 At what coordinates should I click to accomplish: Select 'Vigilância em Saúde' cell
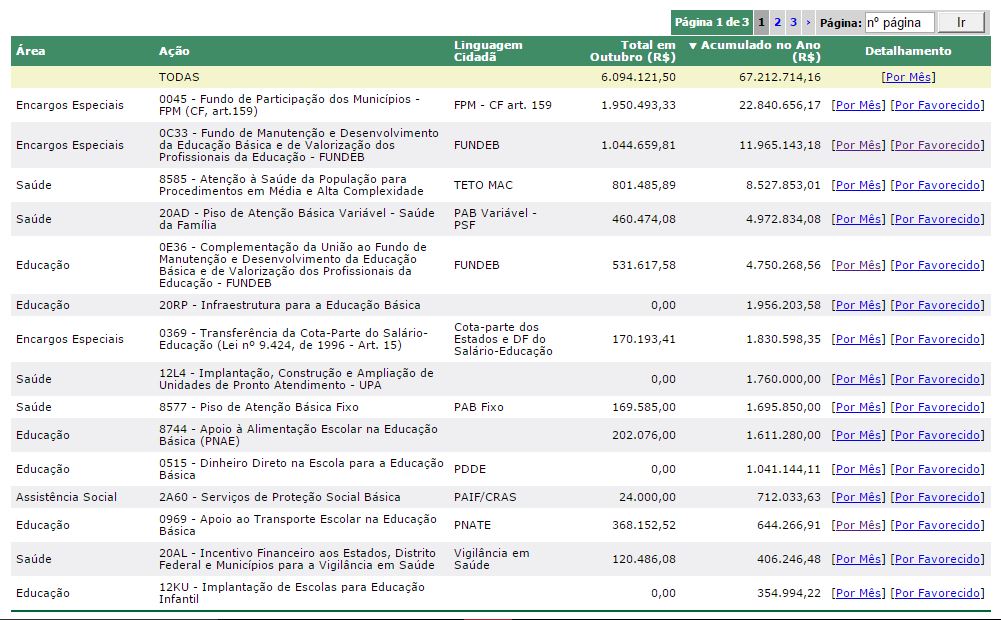click(492, 559)
